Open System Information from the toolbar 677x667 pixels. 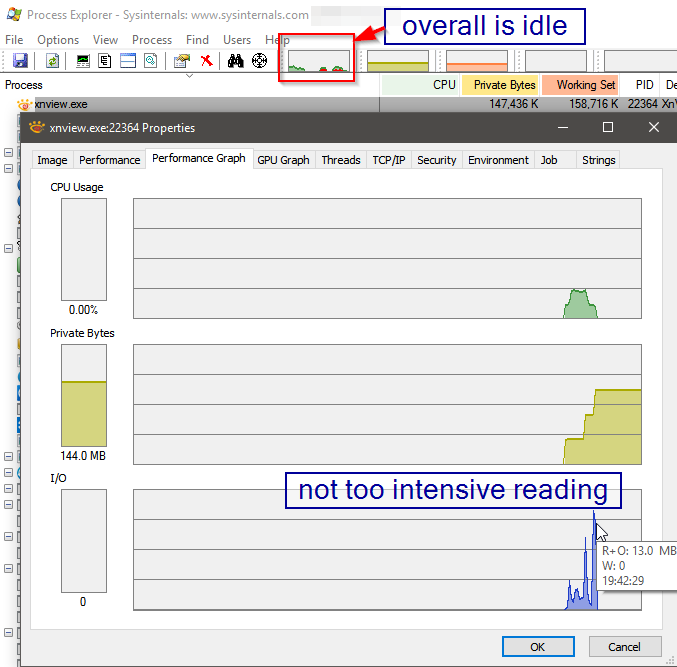tap(84, 61)
